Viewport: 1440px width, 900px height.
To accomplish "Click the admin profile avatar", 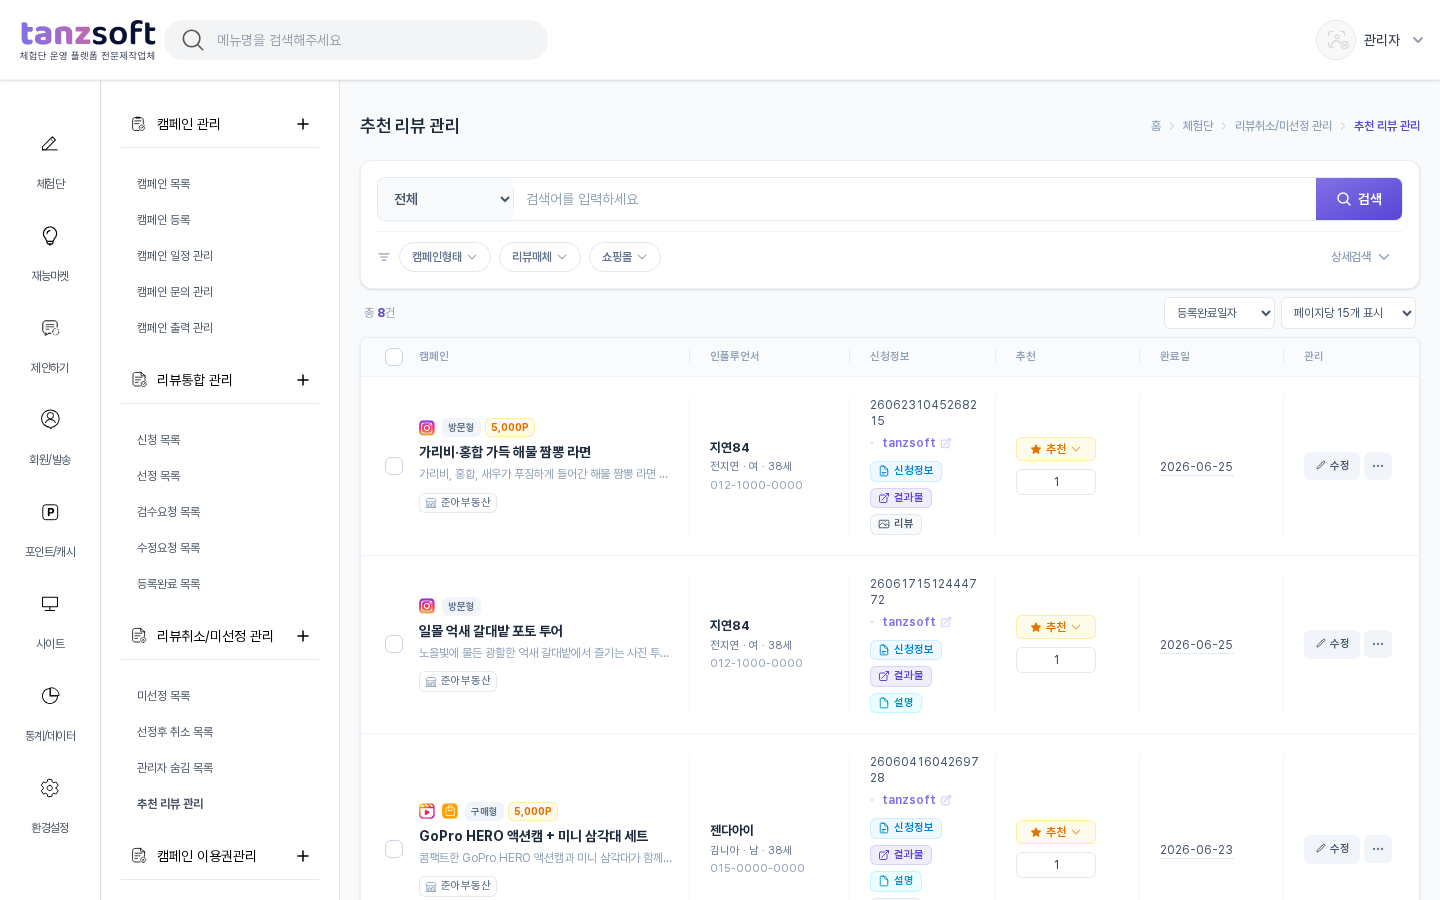I will click(1336, 40).
